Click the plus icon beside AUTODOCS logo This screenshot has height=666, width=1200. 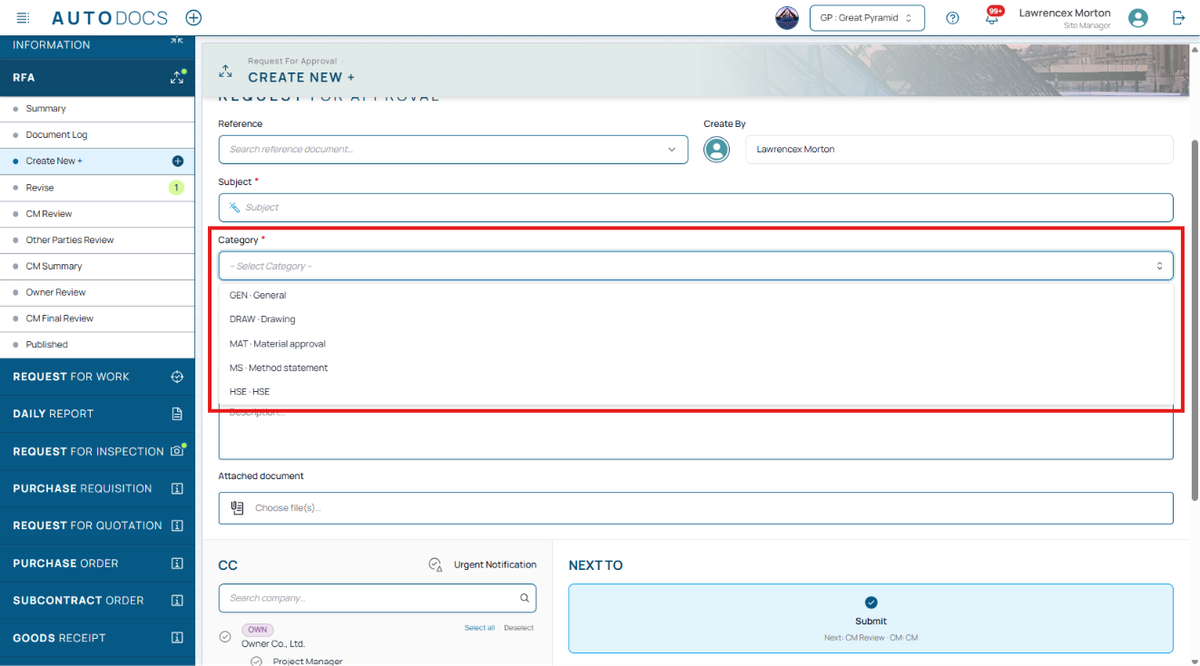(194, 18)
